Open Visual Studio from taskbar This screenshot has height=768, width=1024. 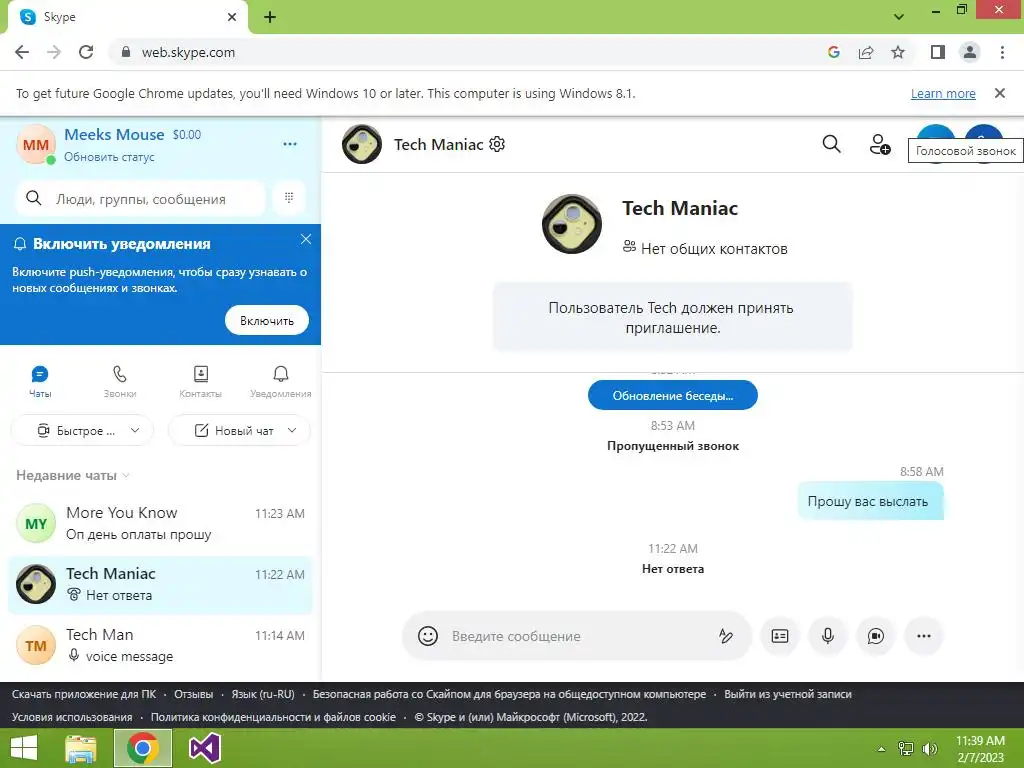click(x=204, y=748)
